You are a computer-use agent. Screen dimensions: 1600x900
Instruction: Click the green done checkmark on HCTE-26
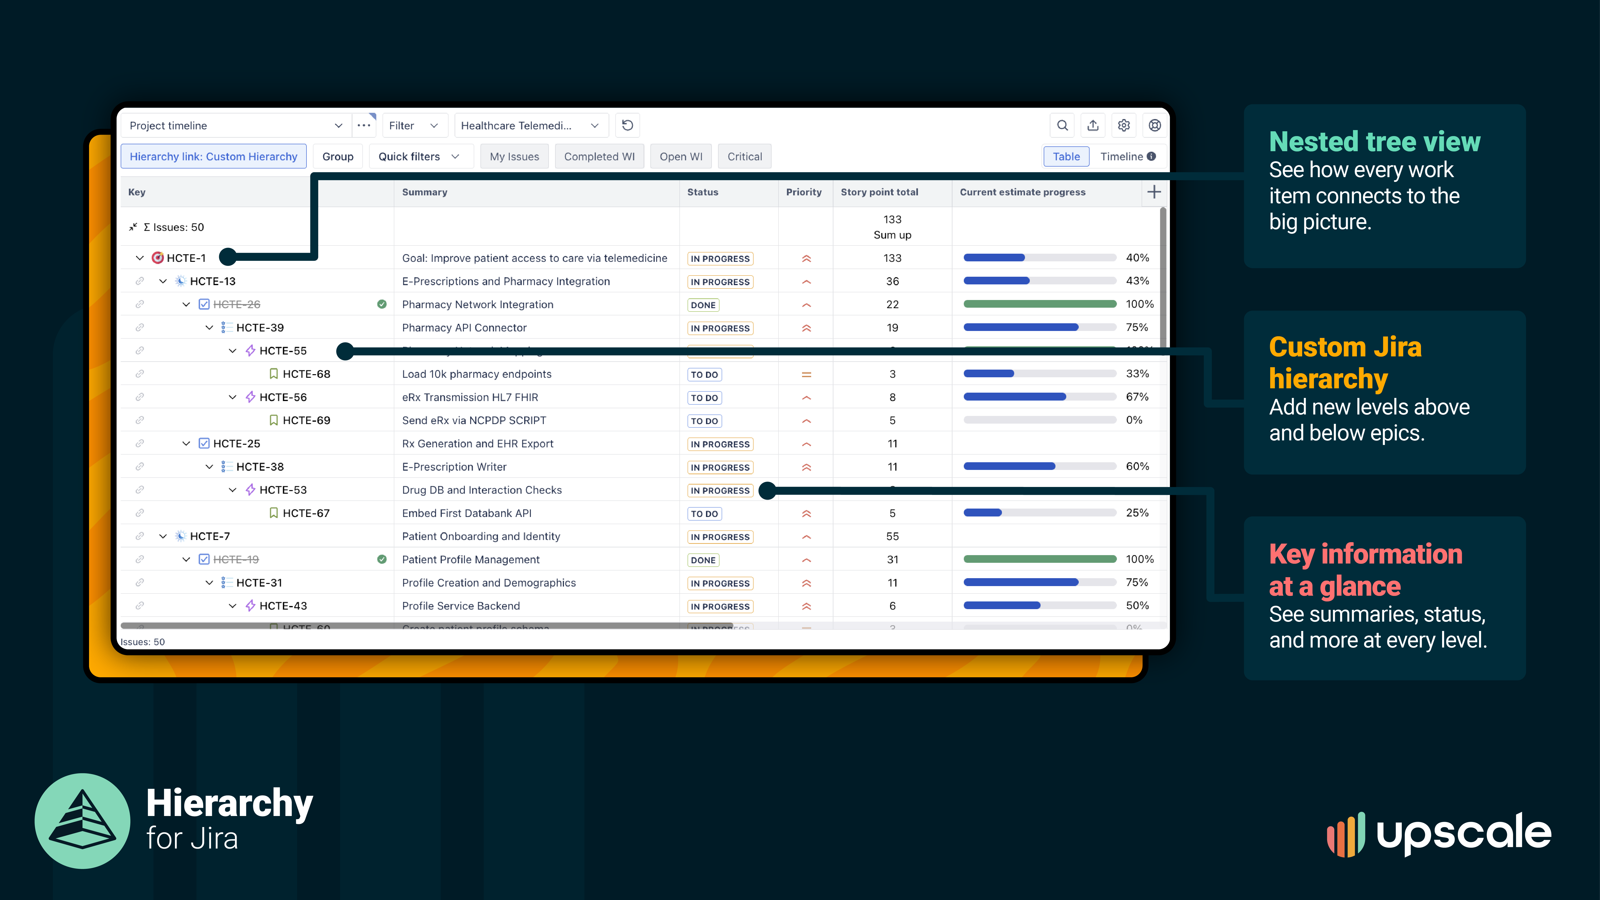[381, 304]
